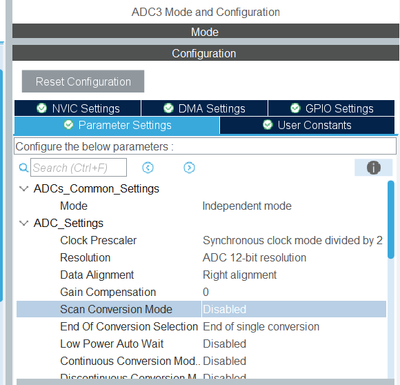
Task: Collapse the ADC_Settings group
Action: coord(24,223)
